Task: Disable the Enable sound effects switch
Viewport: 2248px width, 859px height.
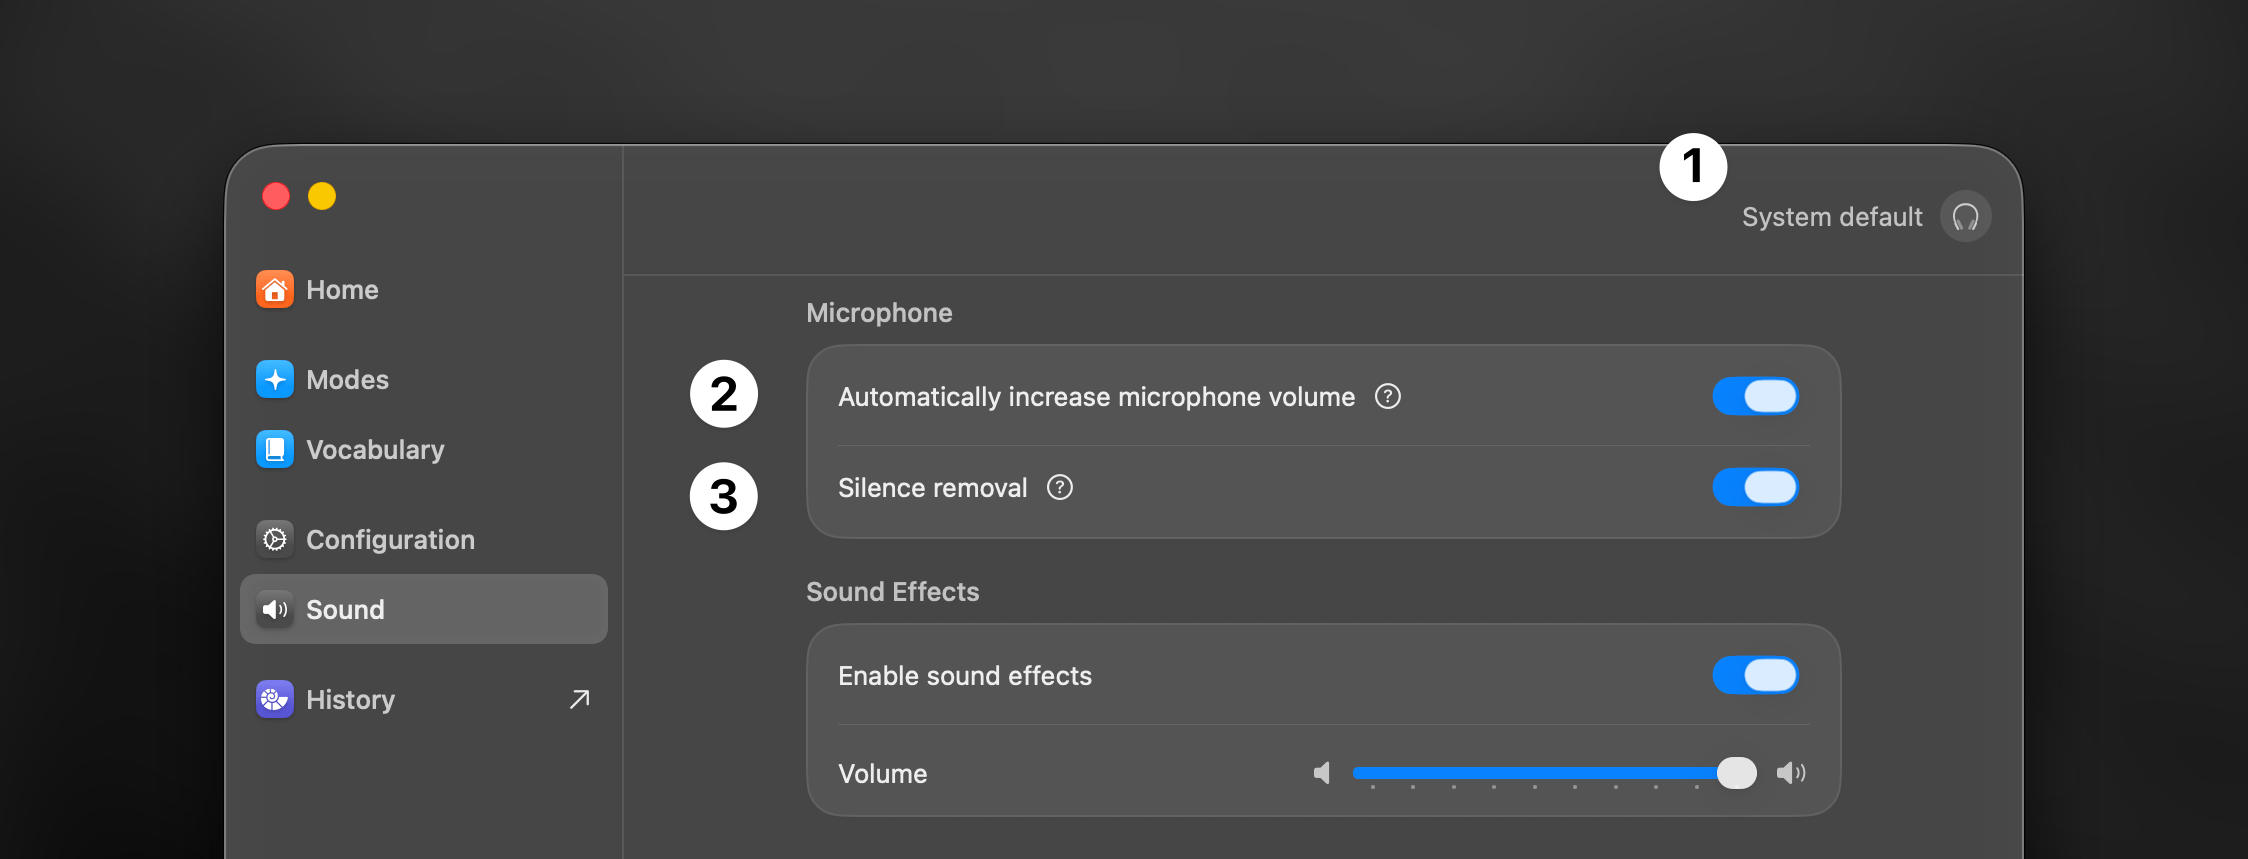Action: pos(1756,676)
